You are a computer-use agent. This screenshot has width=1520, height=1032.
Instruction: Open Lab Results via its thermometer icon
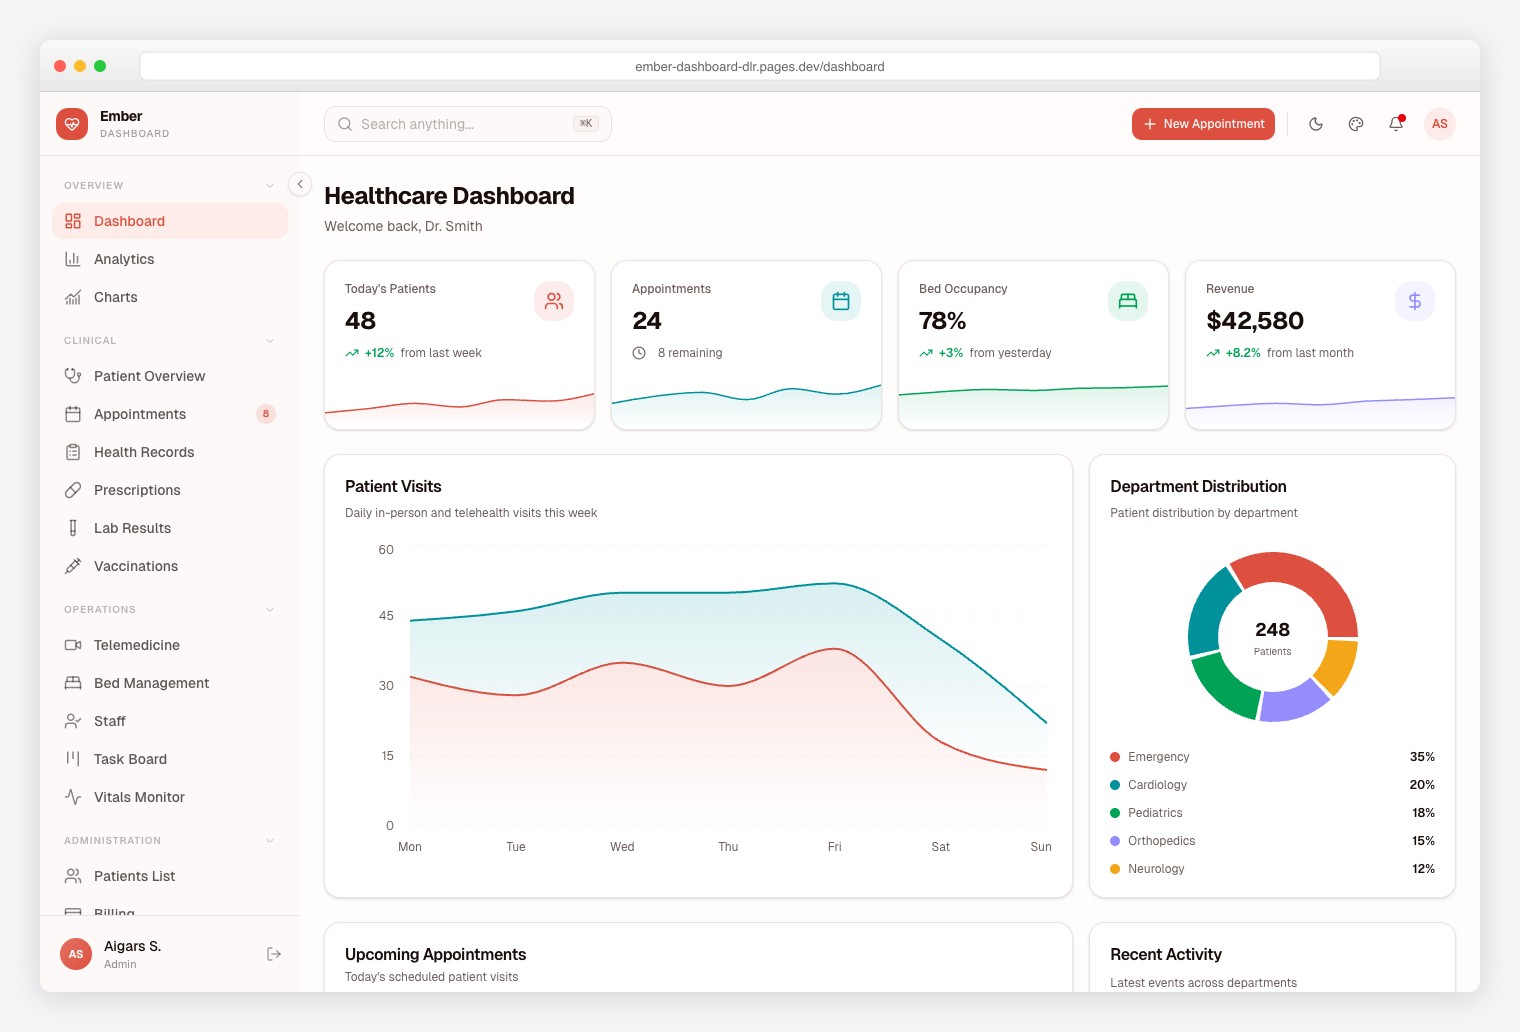73,528
